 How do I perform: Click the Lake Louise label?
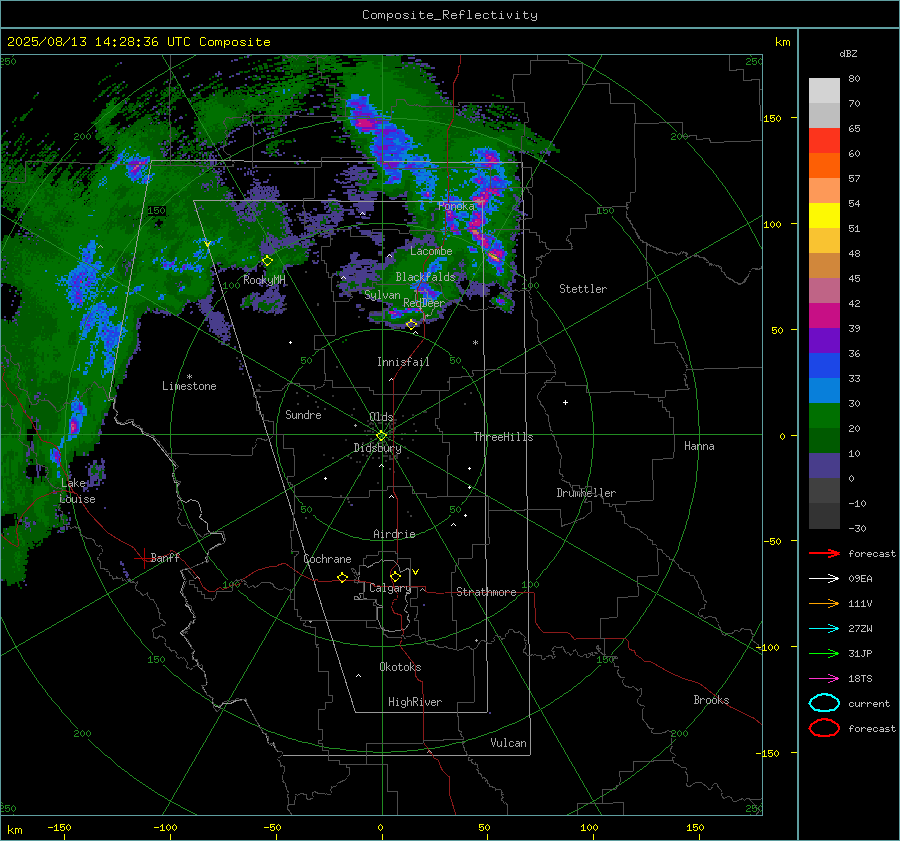coord(77,491)
